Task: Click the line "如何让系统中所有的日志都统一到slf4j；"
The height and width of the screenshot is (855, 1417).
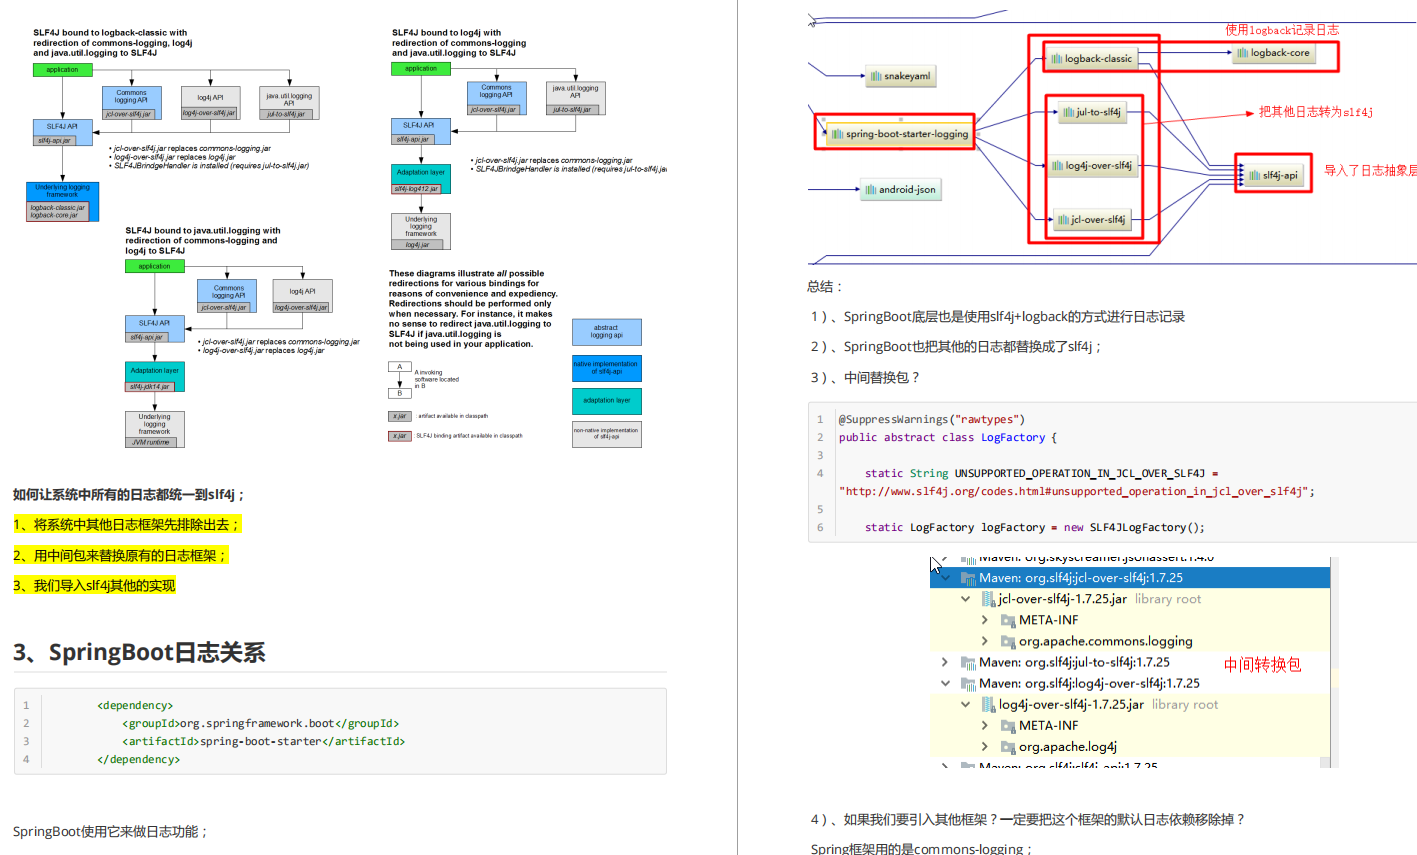Action: 129,494
